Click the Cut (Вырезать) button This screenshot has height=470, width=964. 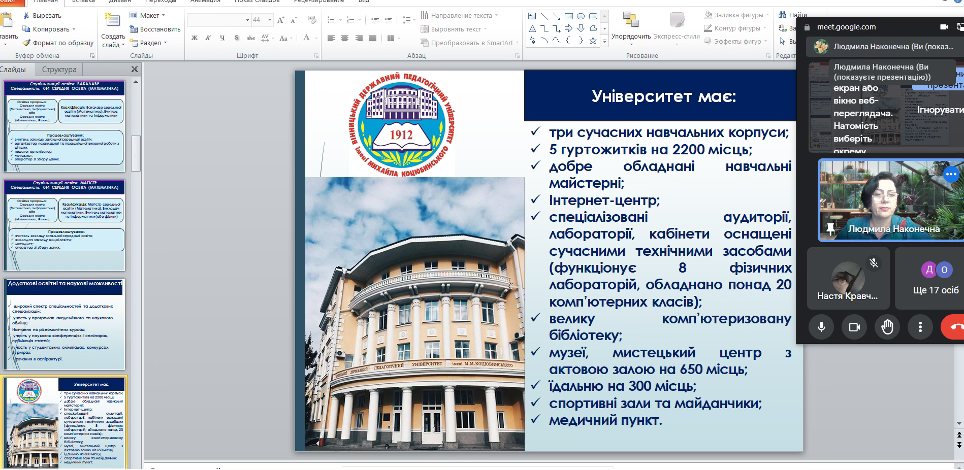42,15
